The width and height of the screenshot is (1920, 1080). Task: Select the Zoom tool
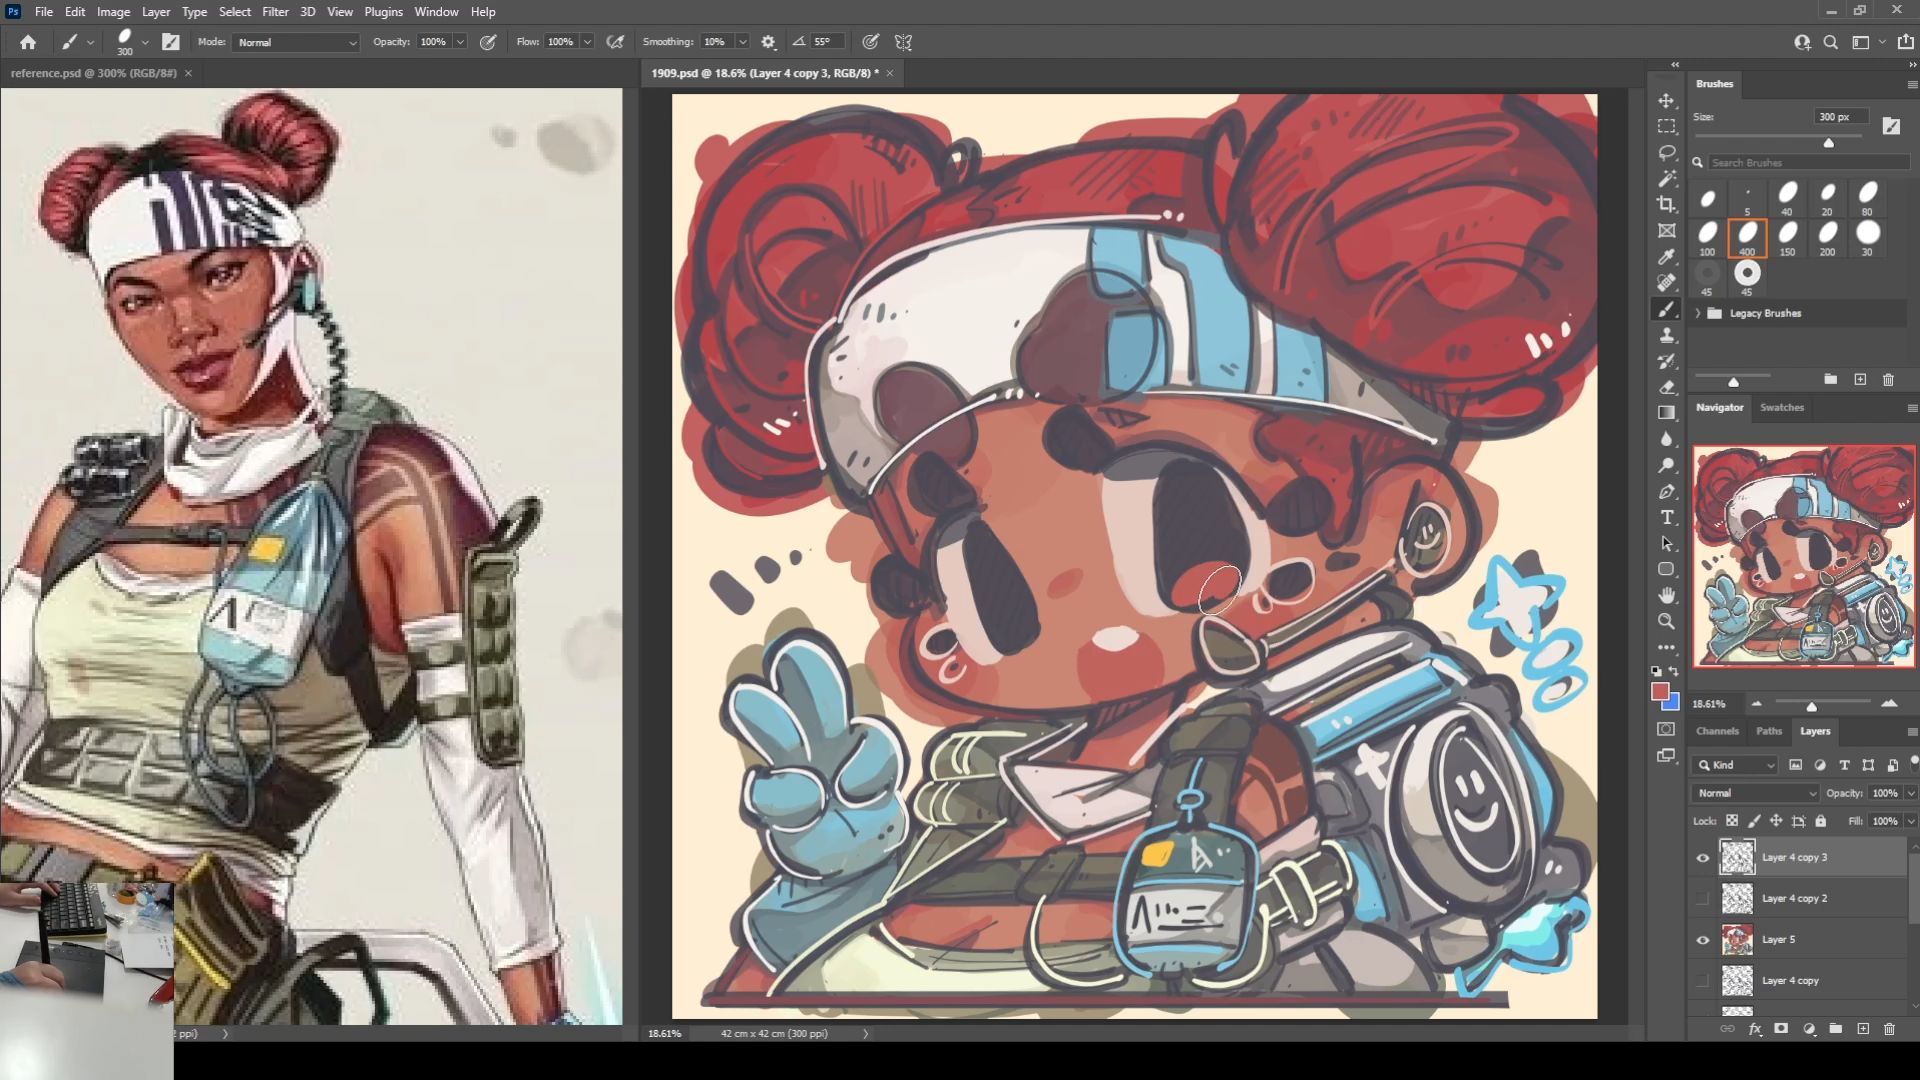(x=1666, y=622)
